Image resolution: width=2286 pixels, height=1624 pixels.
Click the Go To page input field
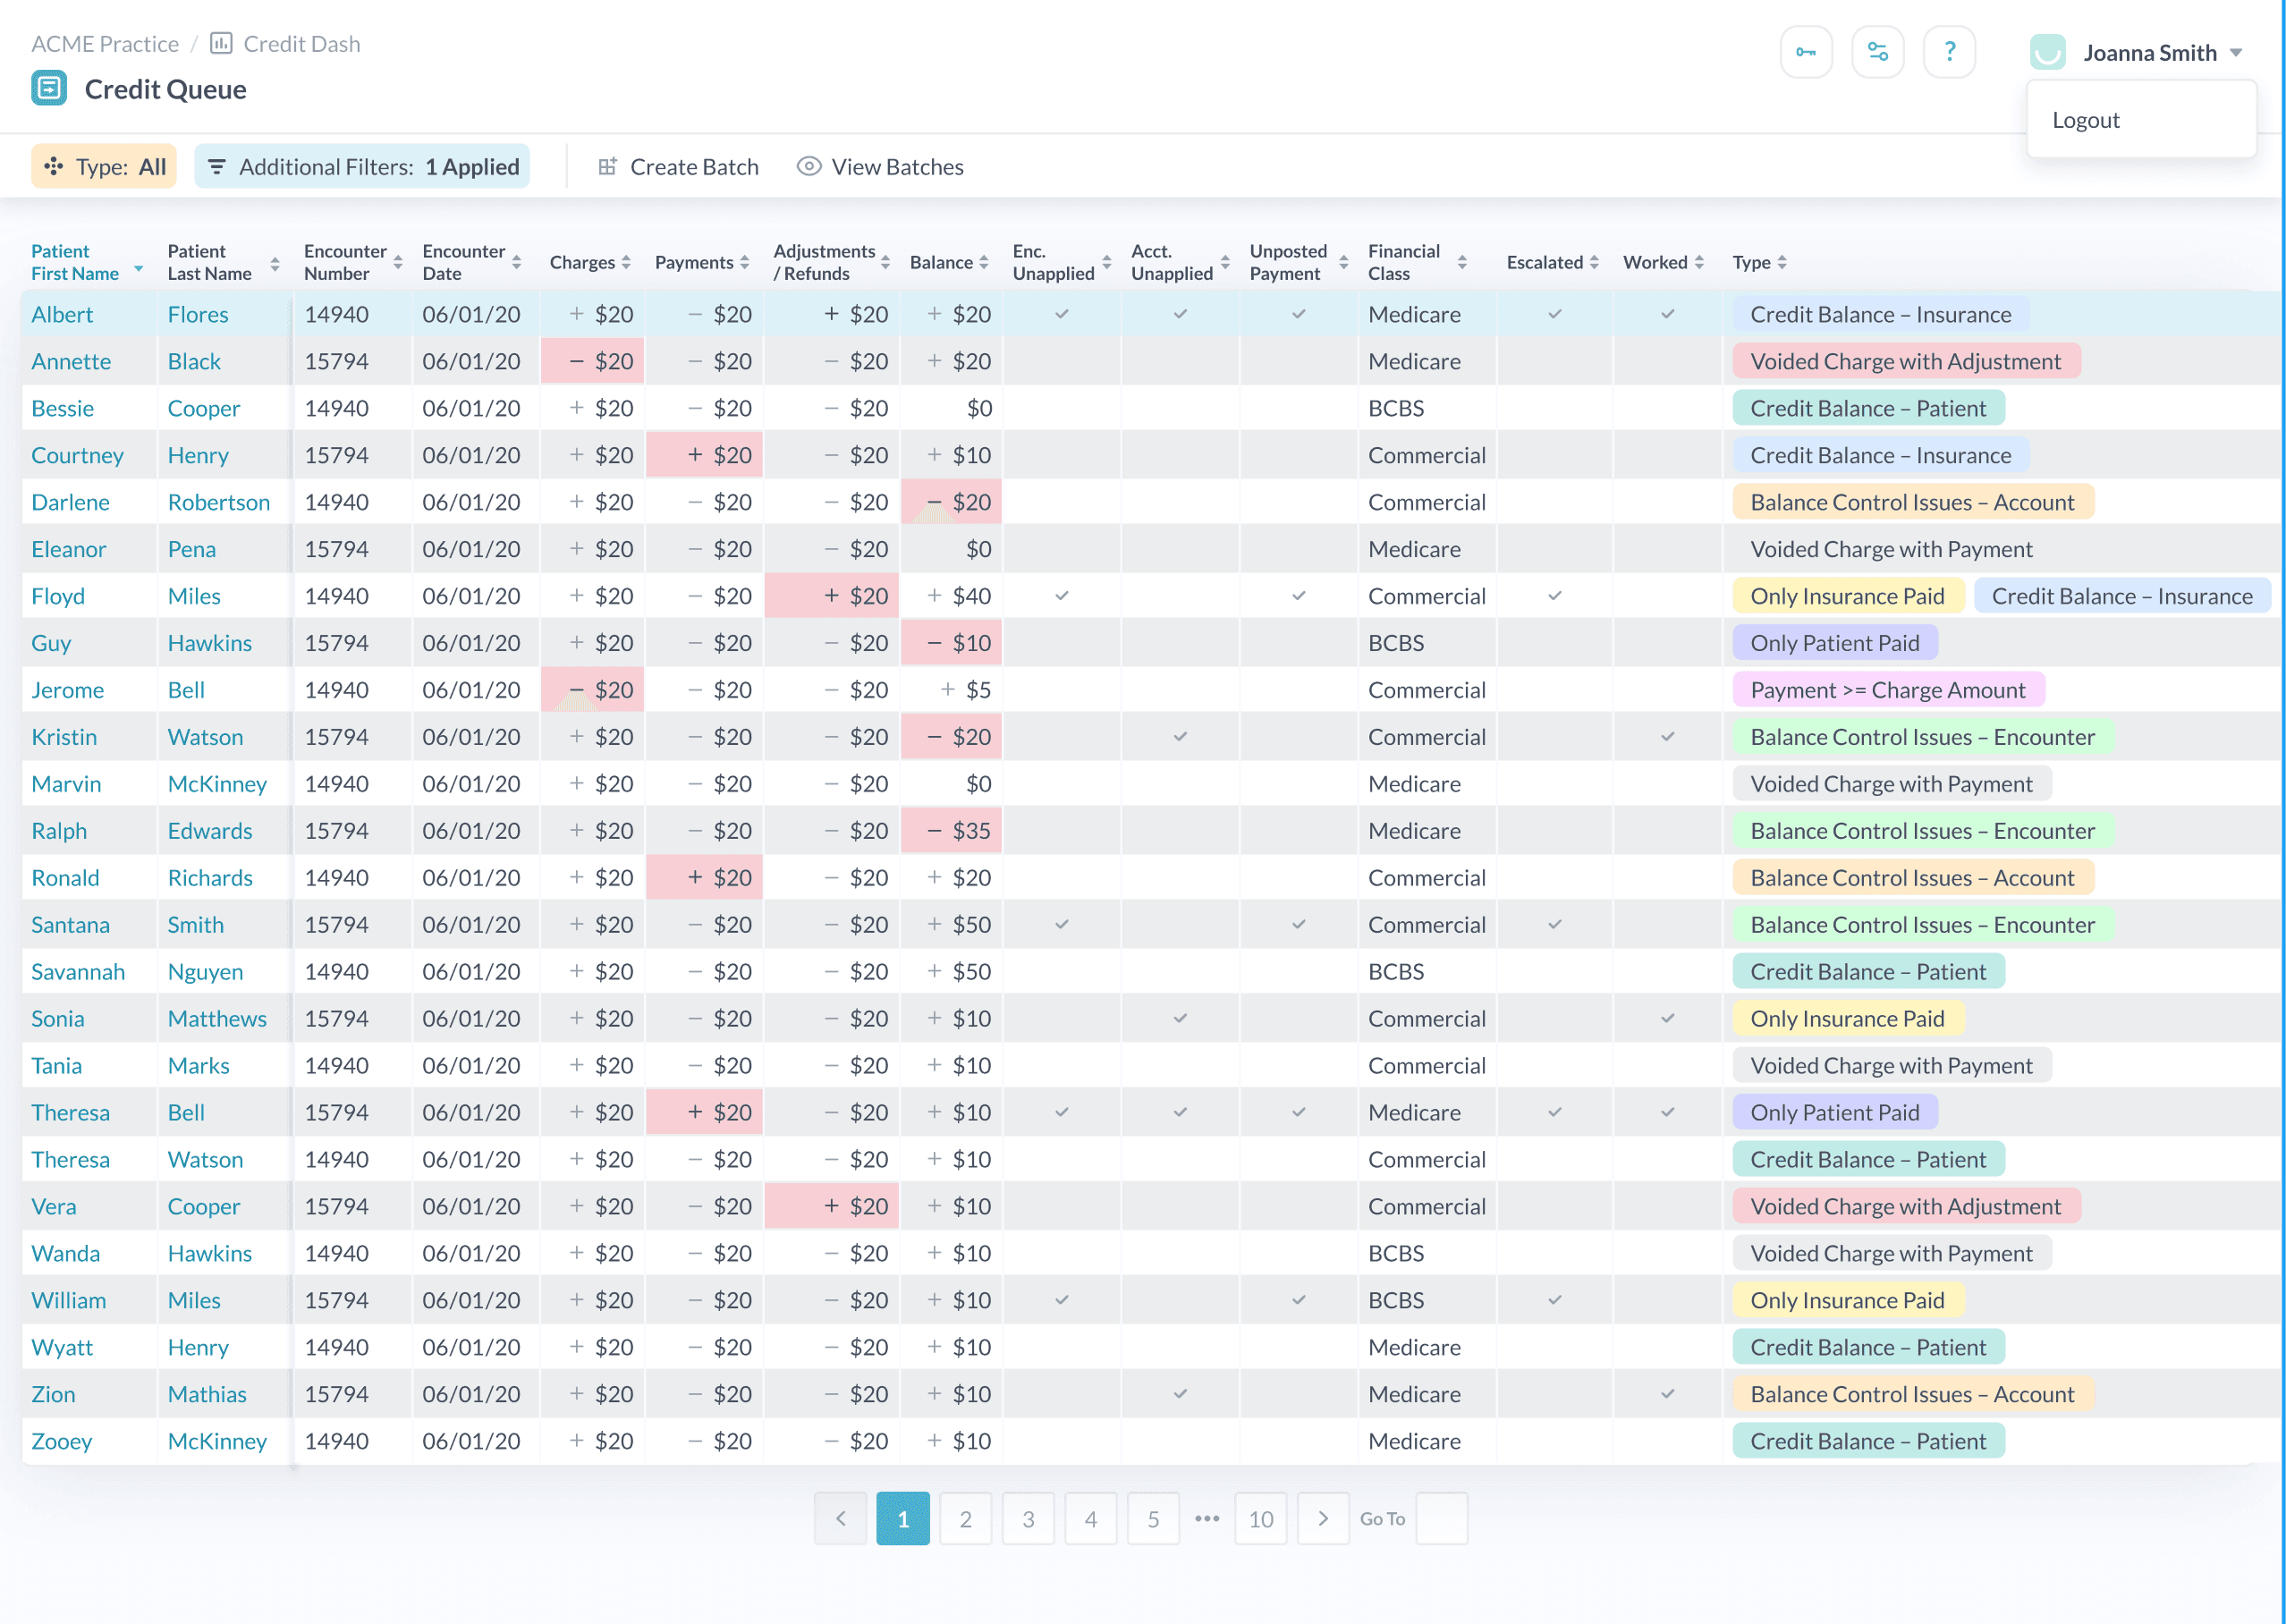(x=1441, y=1518)
